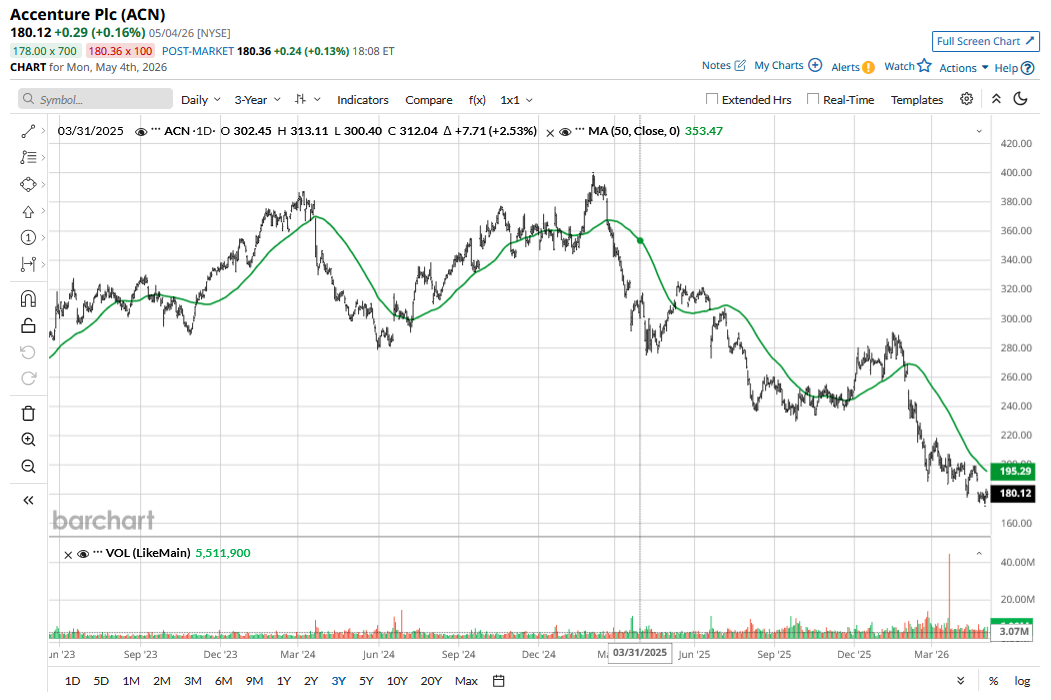The width and height of the screenshot is (1051, 700).
Task: Hide the MA (50) indicator eye icon
Action: tap(565, 132)
